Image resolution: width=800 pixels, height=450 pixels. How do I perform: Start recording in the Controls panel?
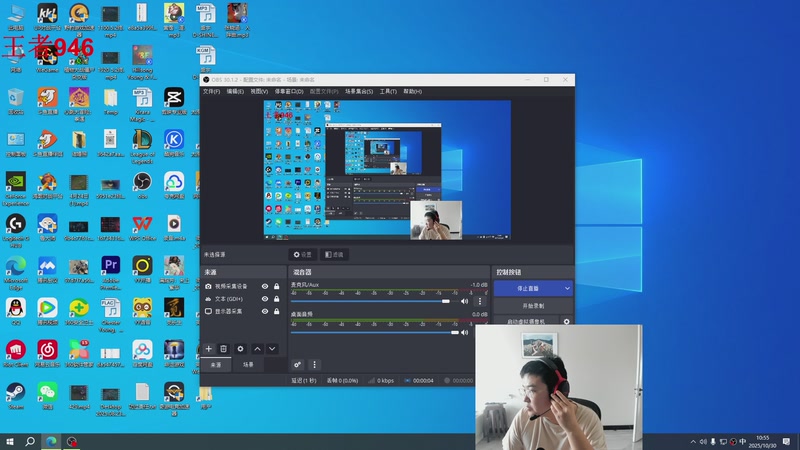pos(533,306)
